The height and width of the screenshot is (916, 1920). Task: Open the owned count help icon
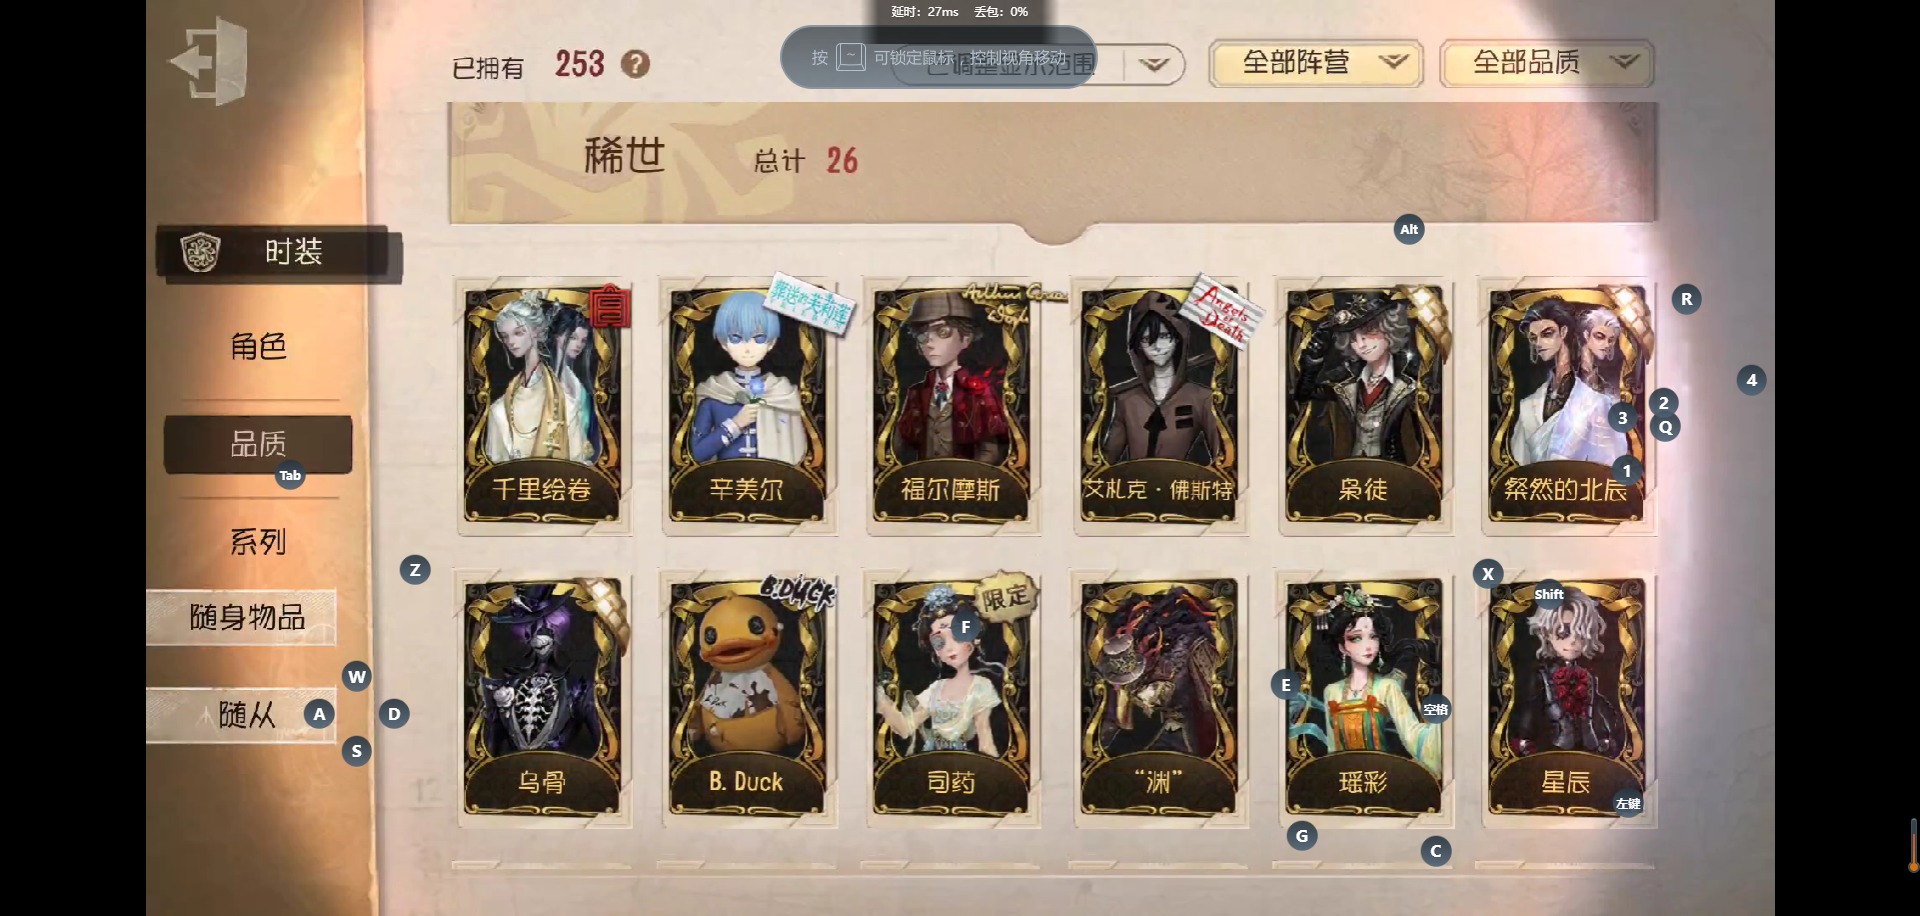(x=635, y=64)
